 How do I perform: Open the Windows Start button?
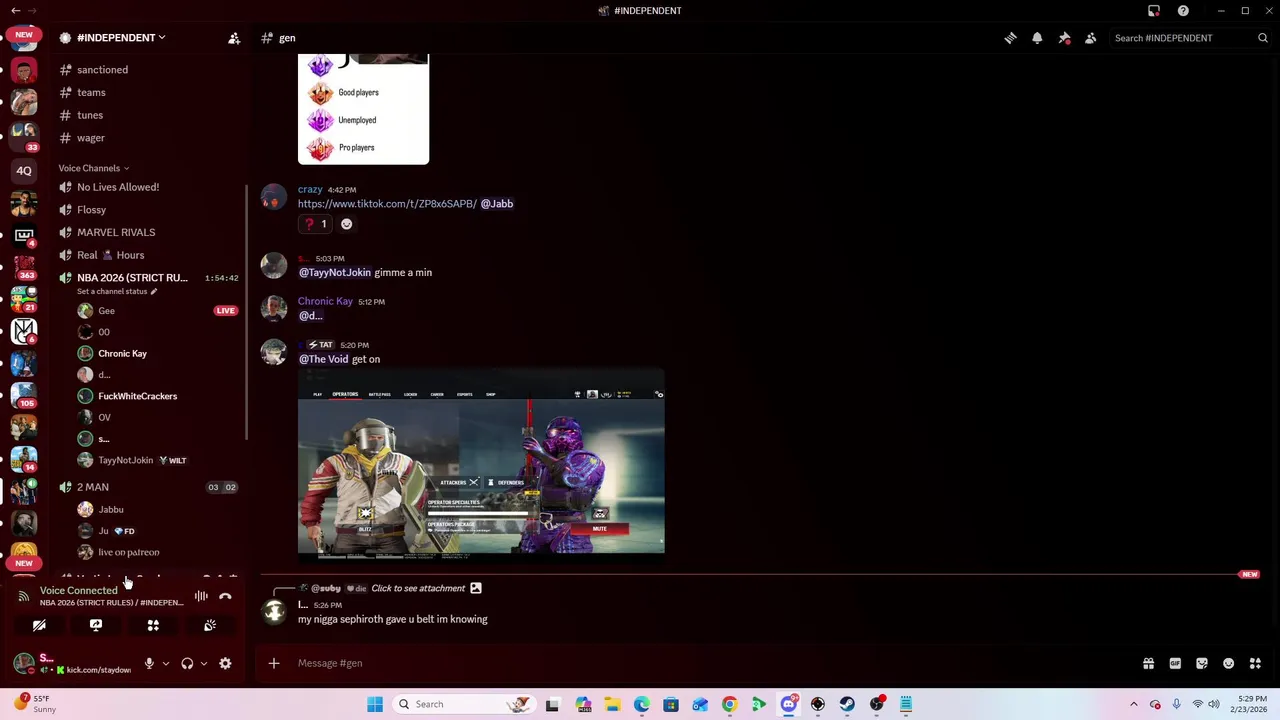[x=375, y=704]
